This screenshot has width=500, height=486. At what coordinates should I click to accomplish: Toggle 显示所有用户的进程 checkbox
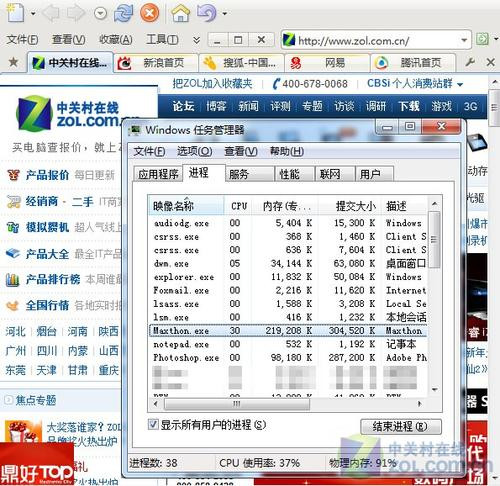(153, 424)
